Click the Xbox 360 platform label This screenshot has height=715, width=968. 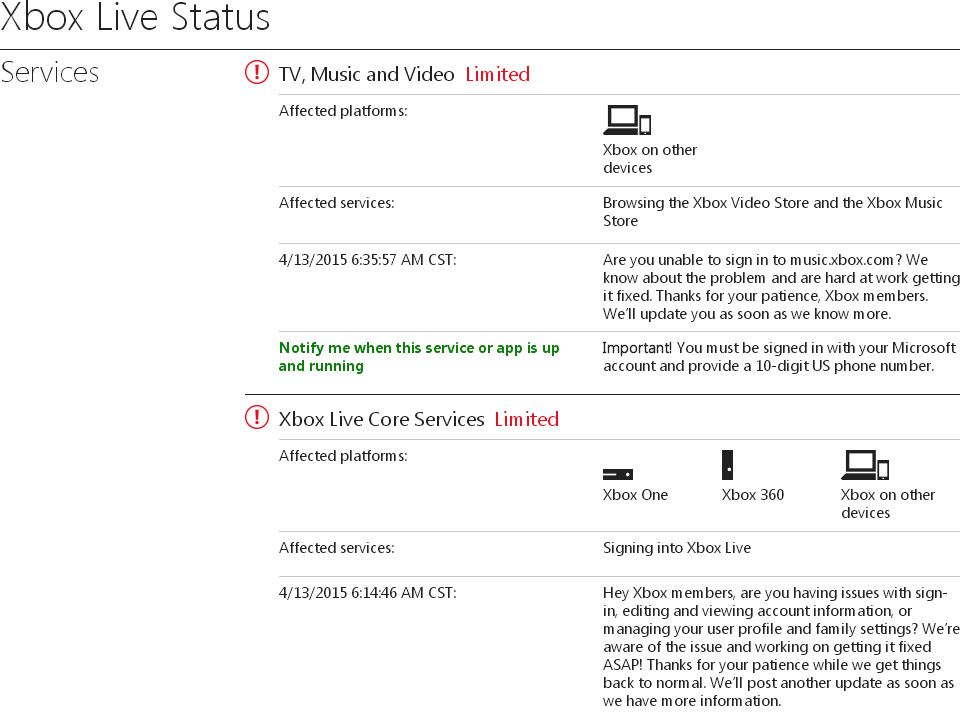coord(753,495)
